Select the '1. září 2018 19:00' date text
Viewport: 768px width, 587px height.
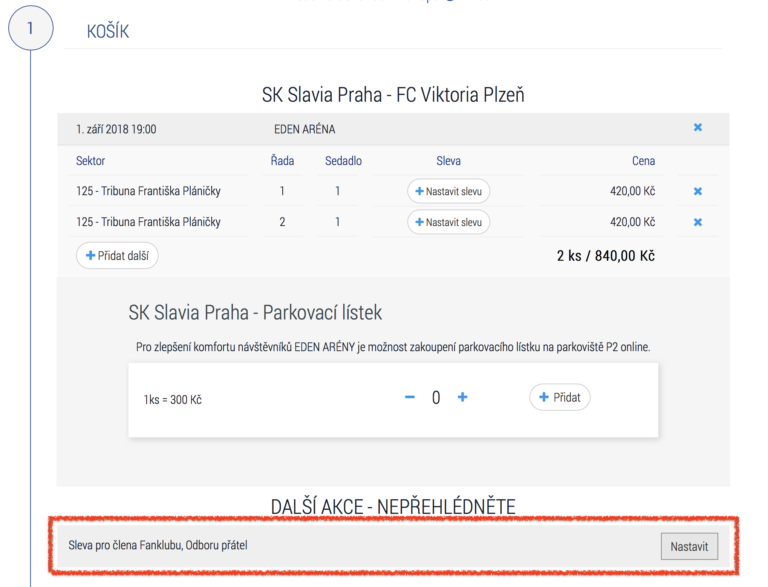pyautogui.click(x=116, y=129)
